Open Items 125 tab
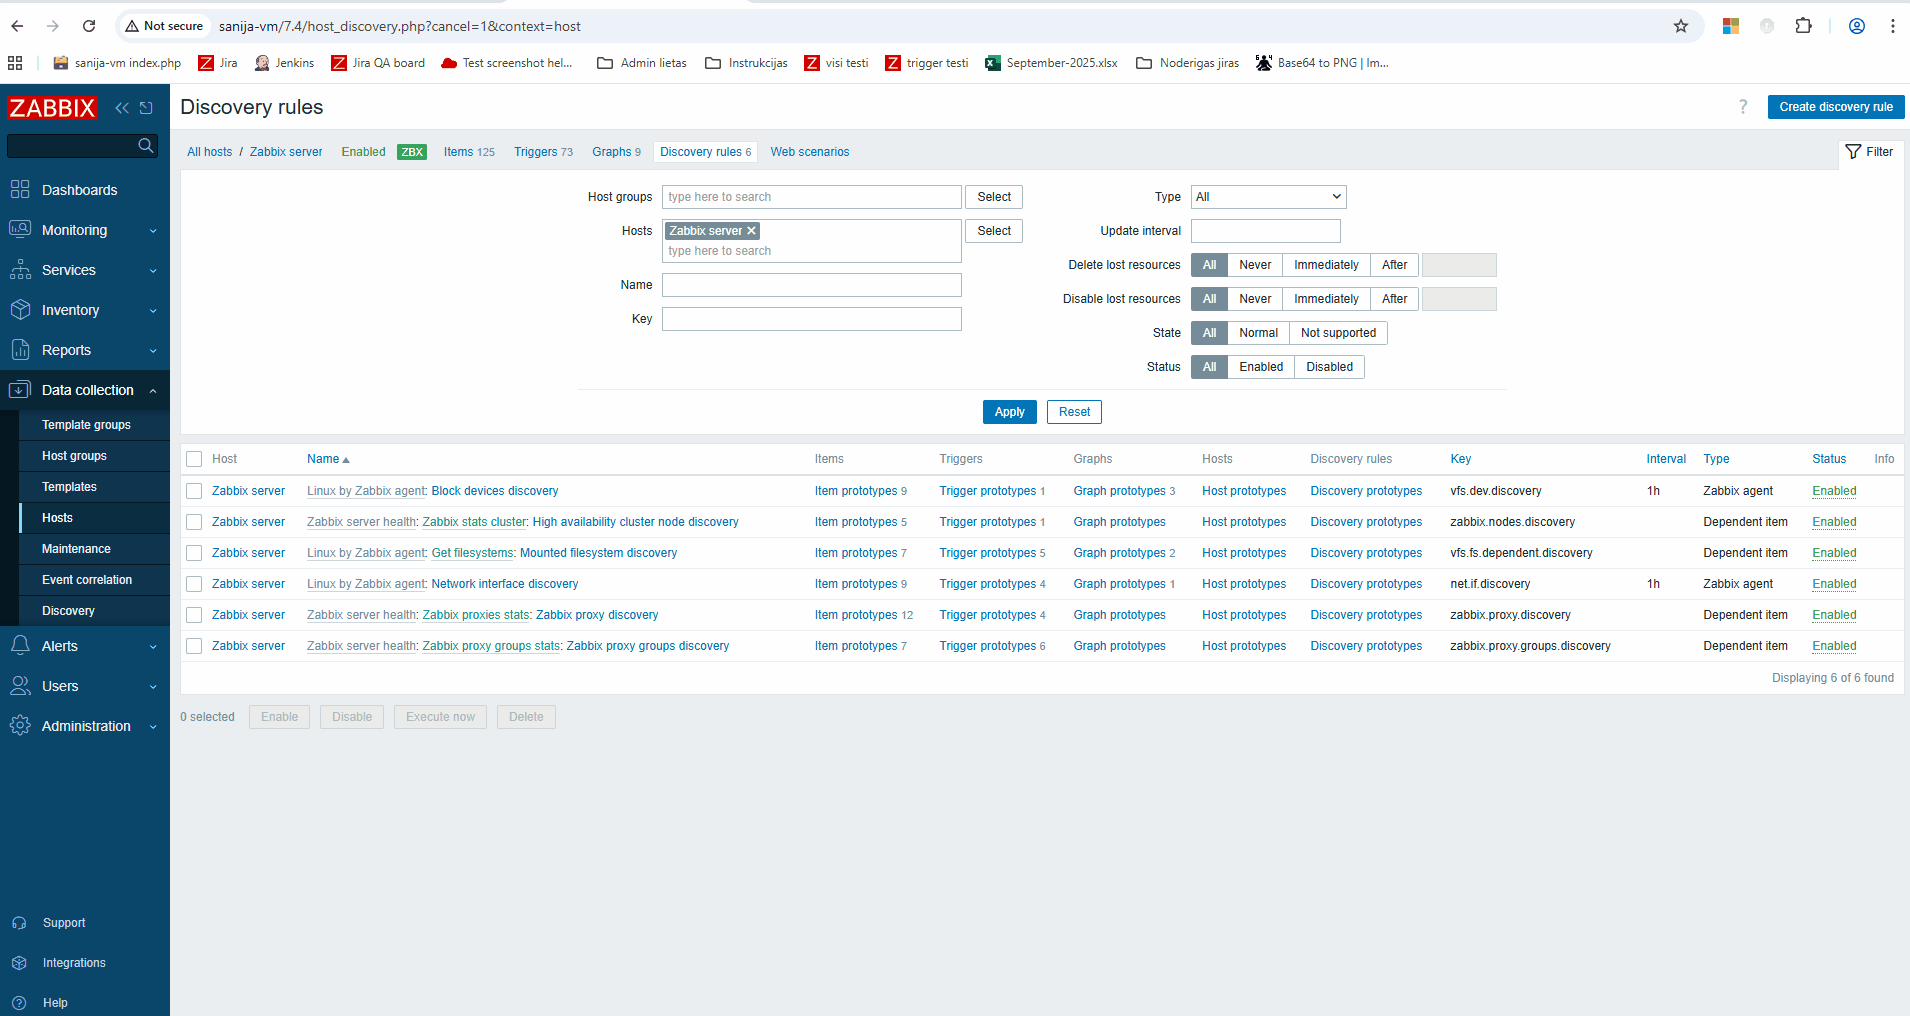Image resolution: width=1910 pixels, height=1016 pixels. (469, 152)
